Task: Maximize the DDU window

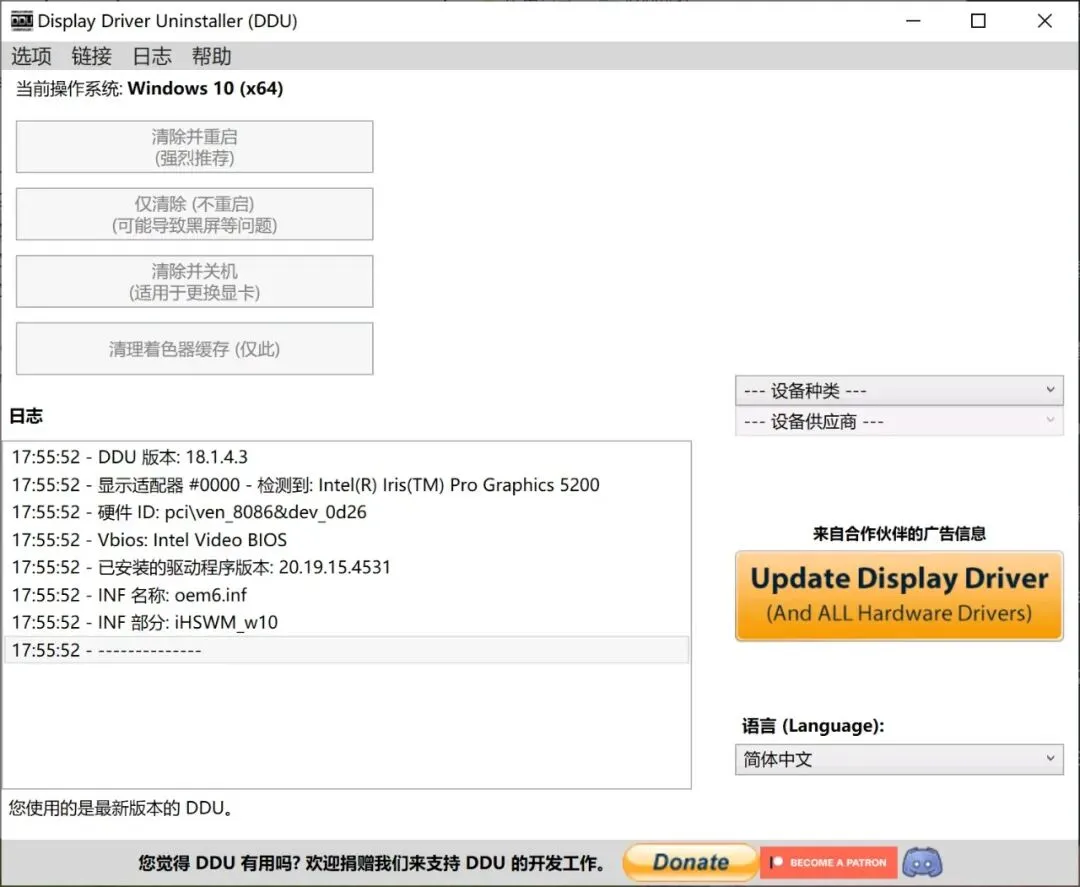Action: tap(978, 21)
